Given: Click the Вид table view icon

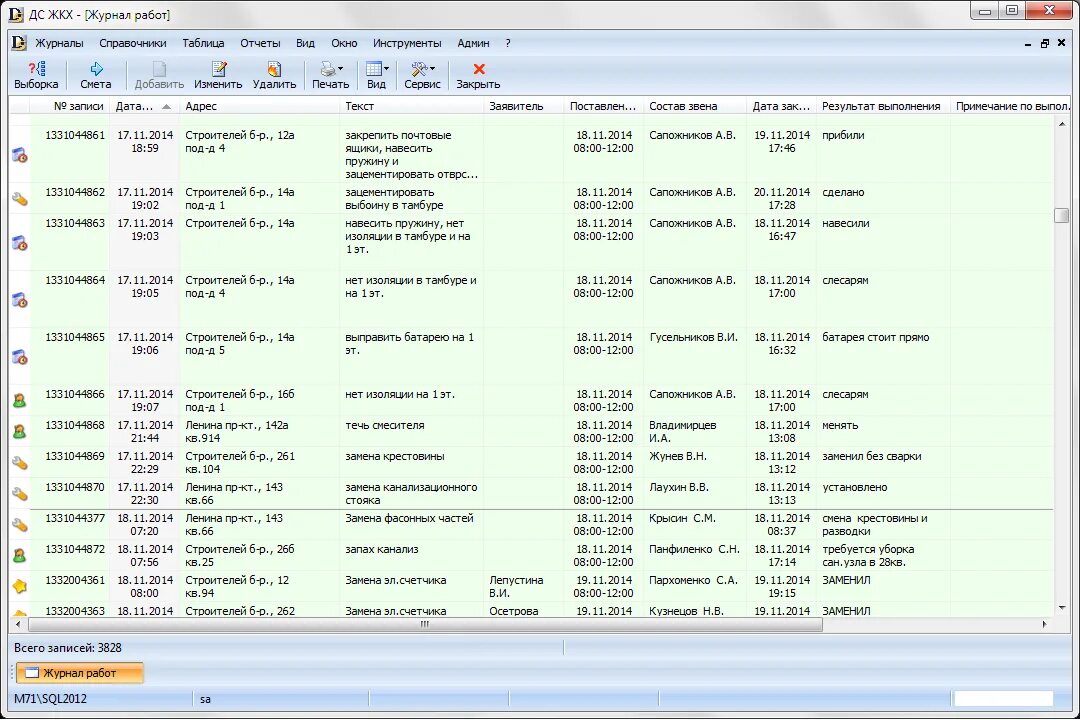Looking at the screenshot, I should (373, 69).
